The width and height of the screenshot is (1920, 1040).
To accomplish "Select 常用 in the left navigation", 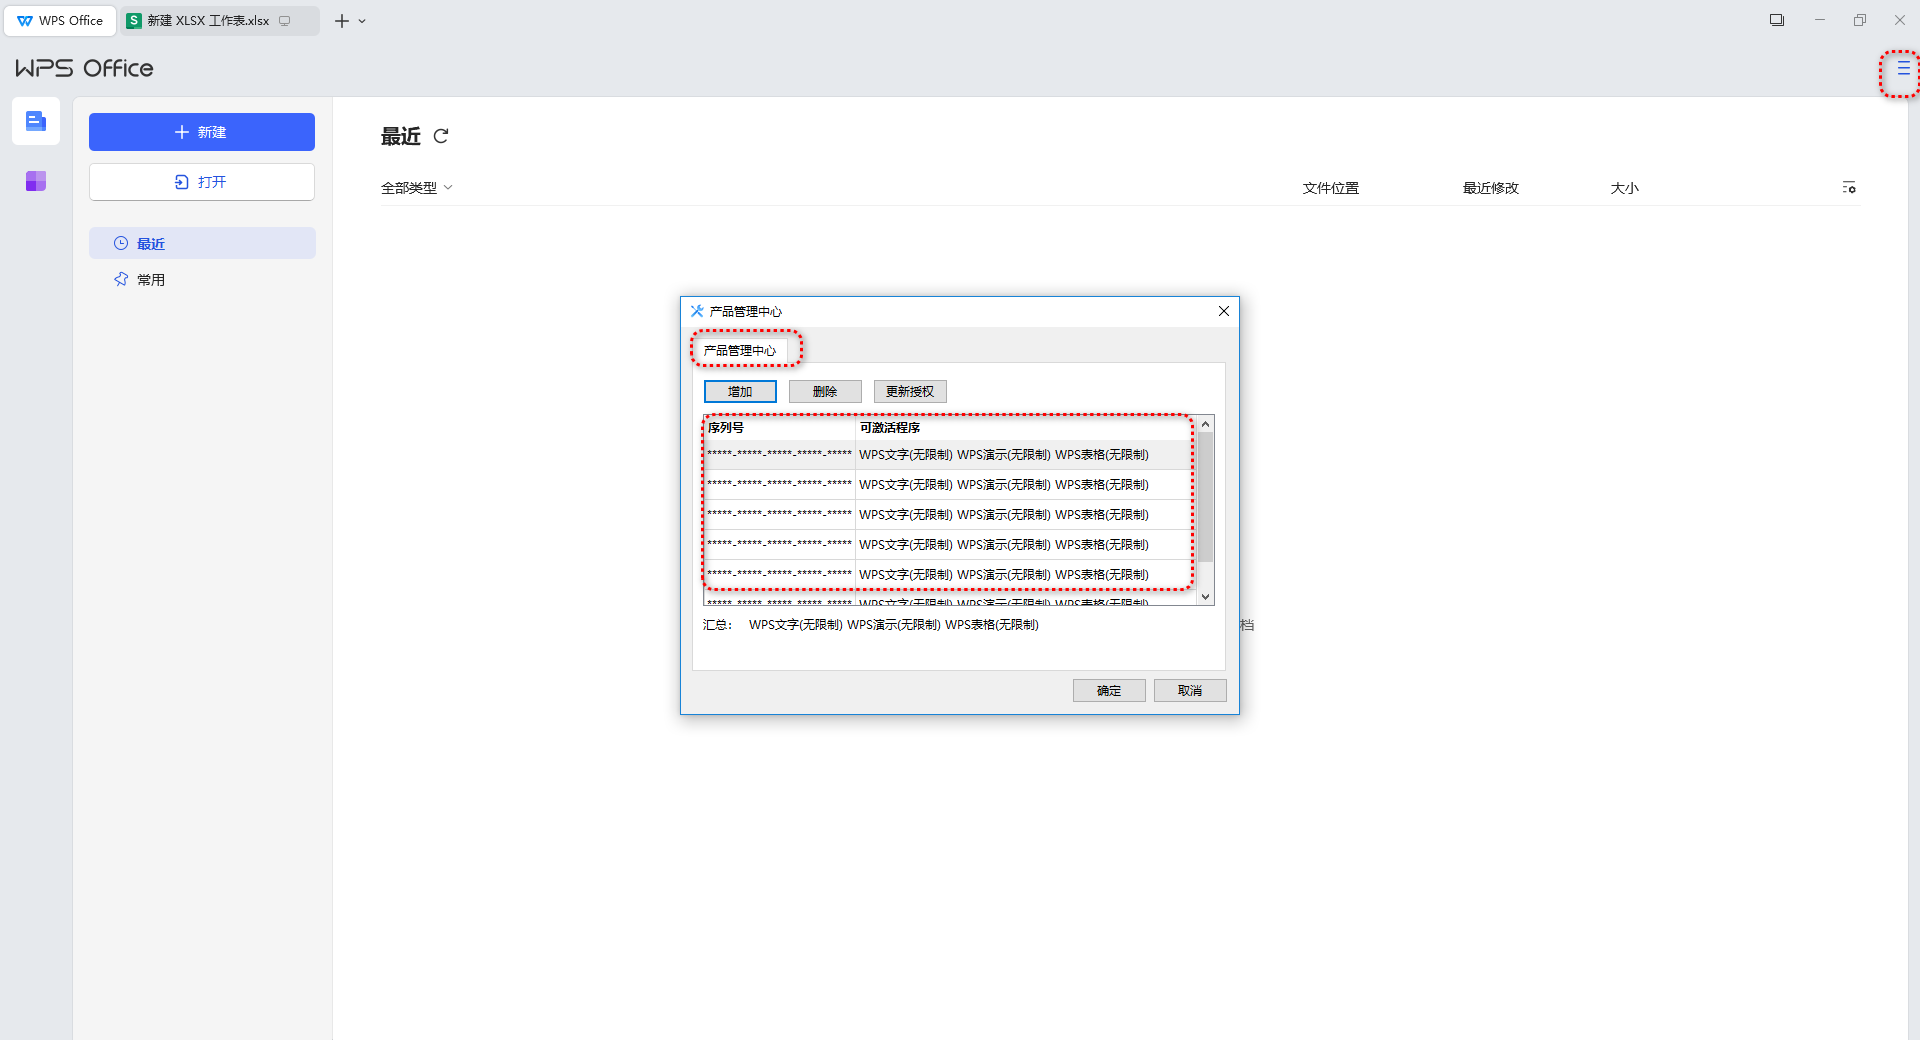I will pyautogui.click(x=151, y=280).
